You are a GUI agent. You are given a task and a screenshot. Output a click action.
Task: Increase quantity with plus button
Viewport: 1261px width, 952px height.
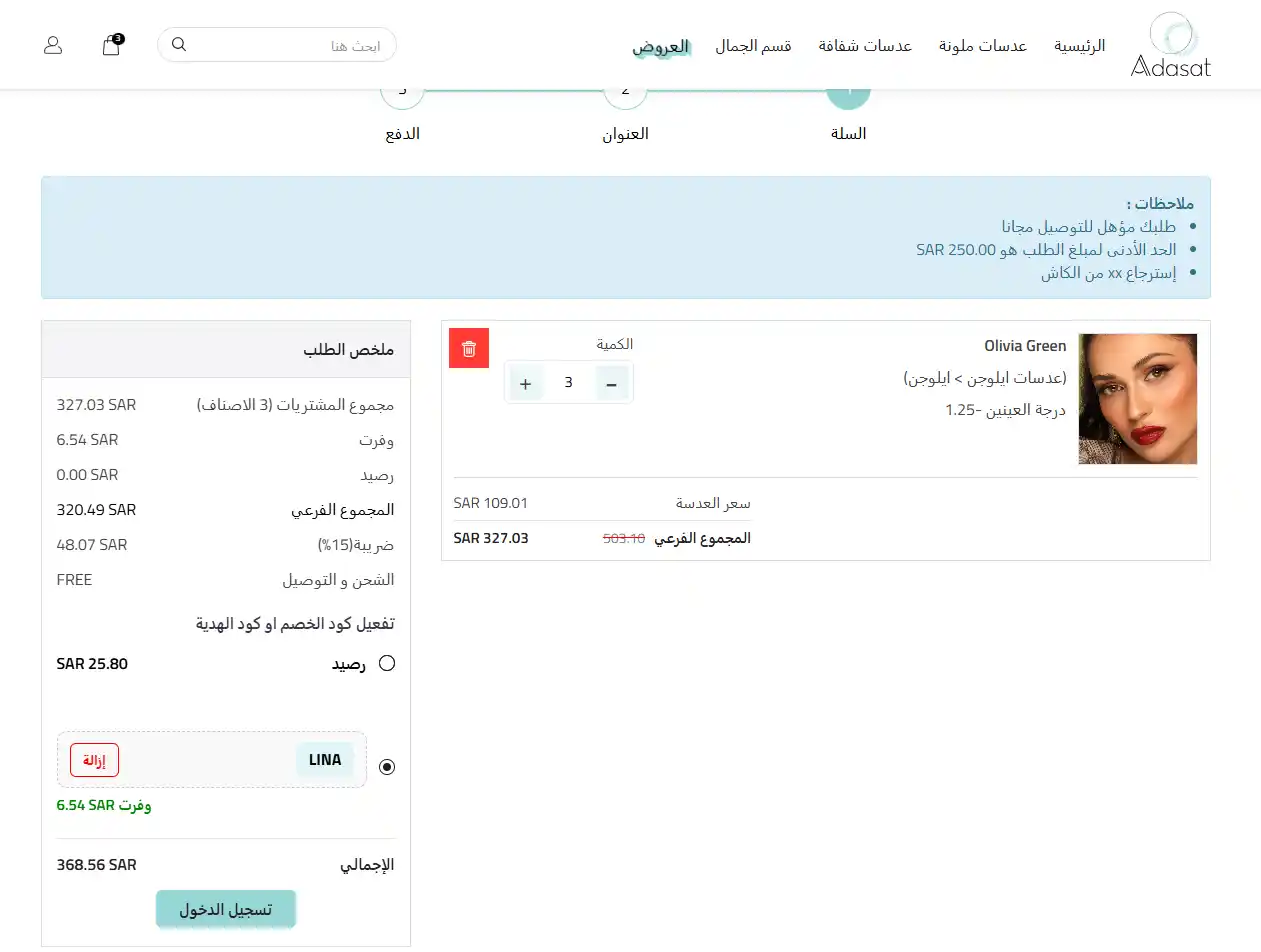click(526, 383)
